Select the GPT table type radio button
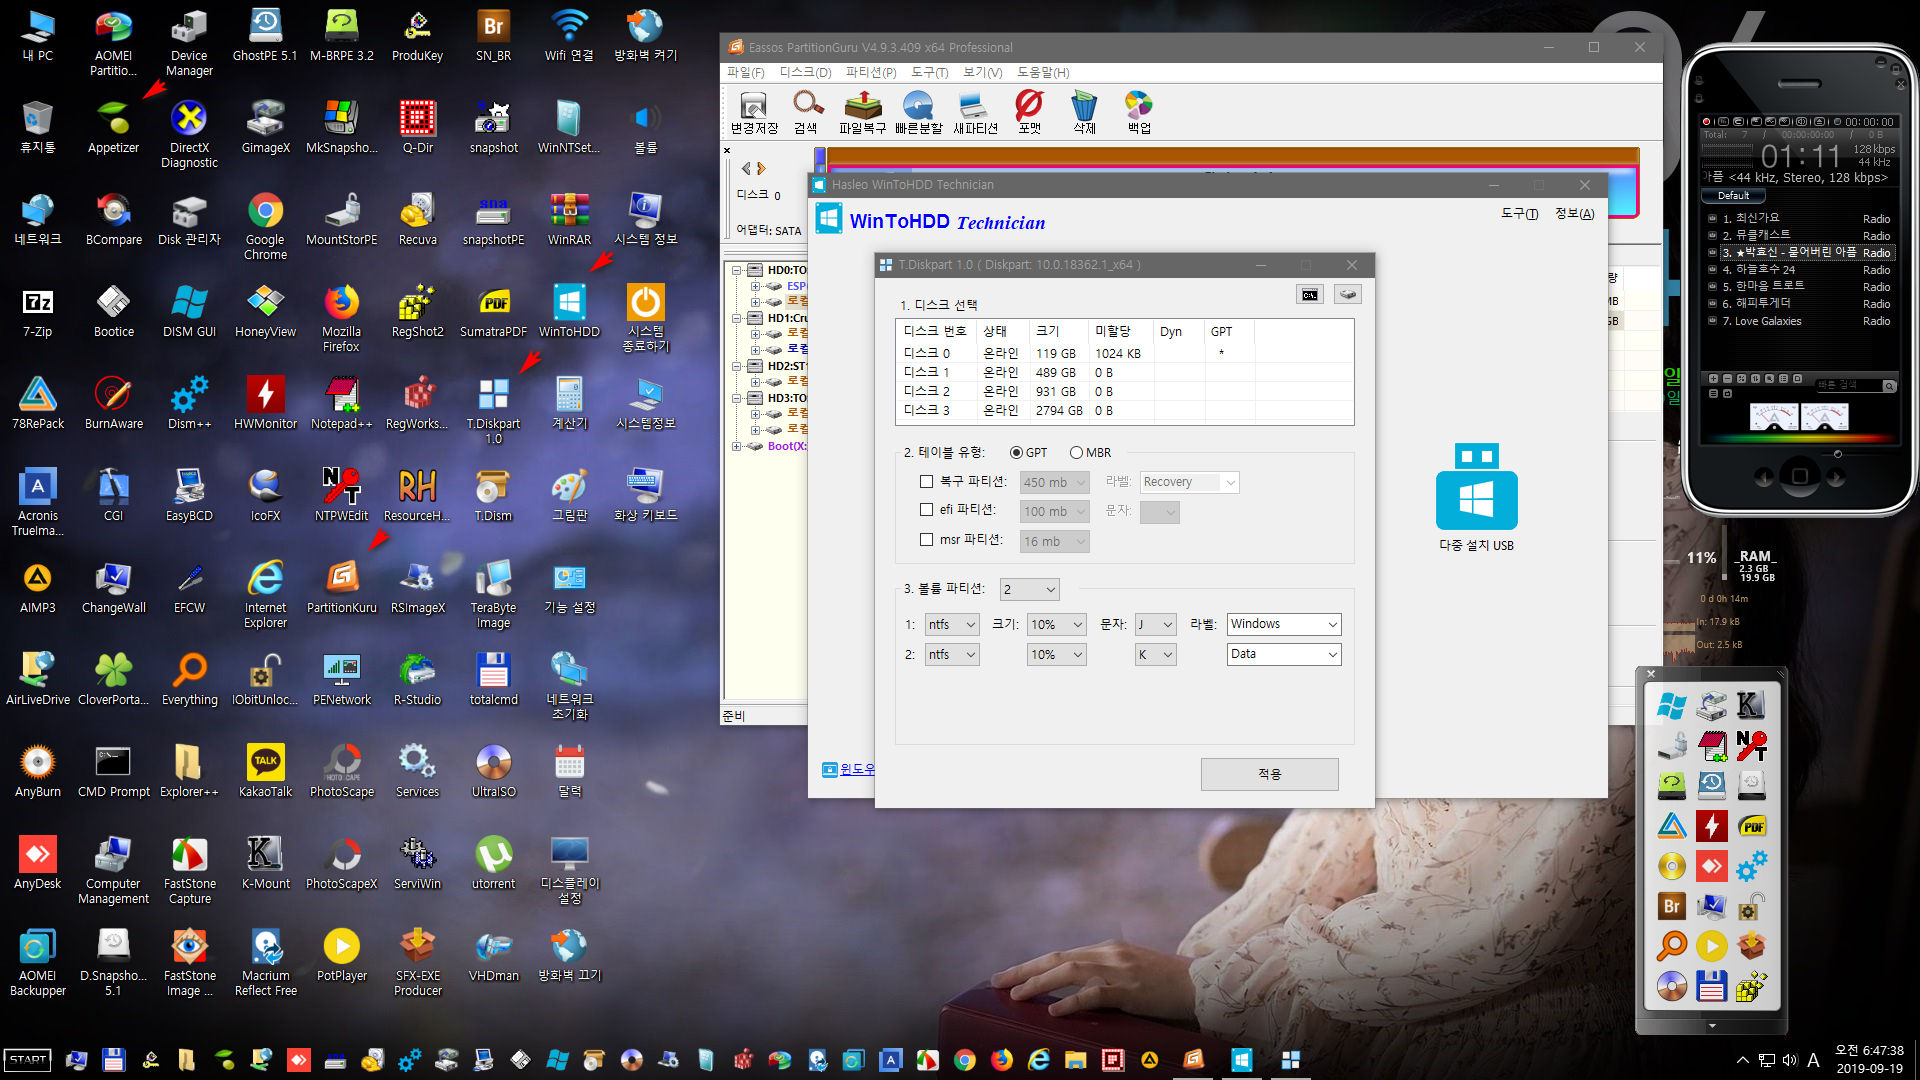Image resolution: width=1920 pixels, height=1080 pixels. 1017,453
